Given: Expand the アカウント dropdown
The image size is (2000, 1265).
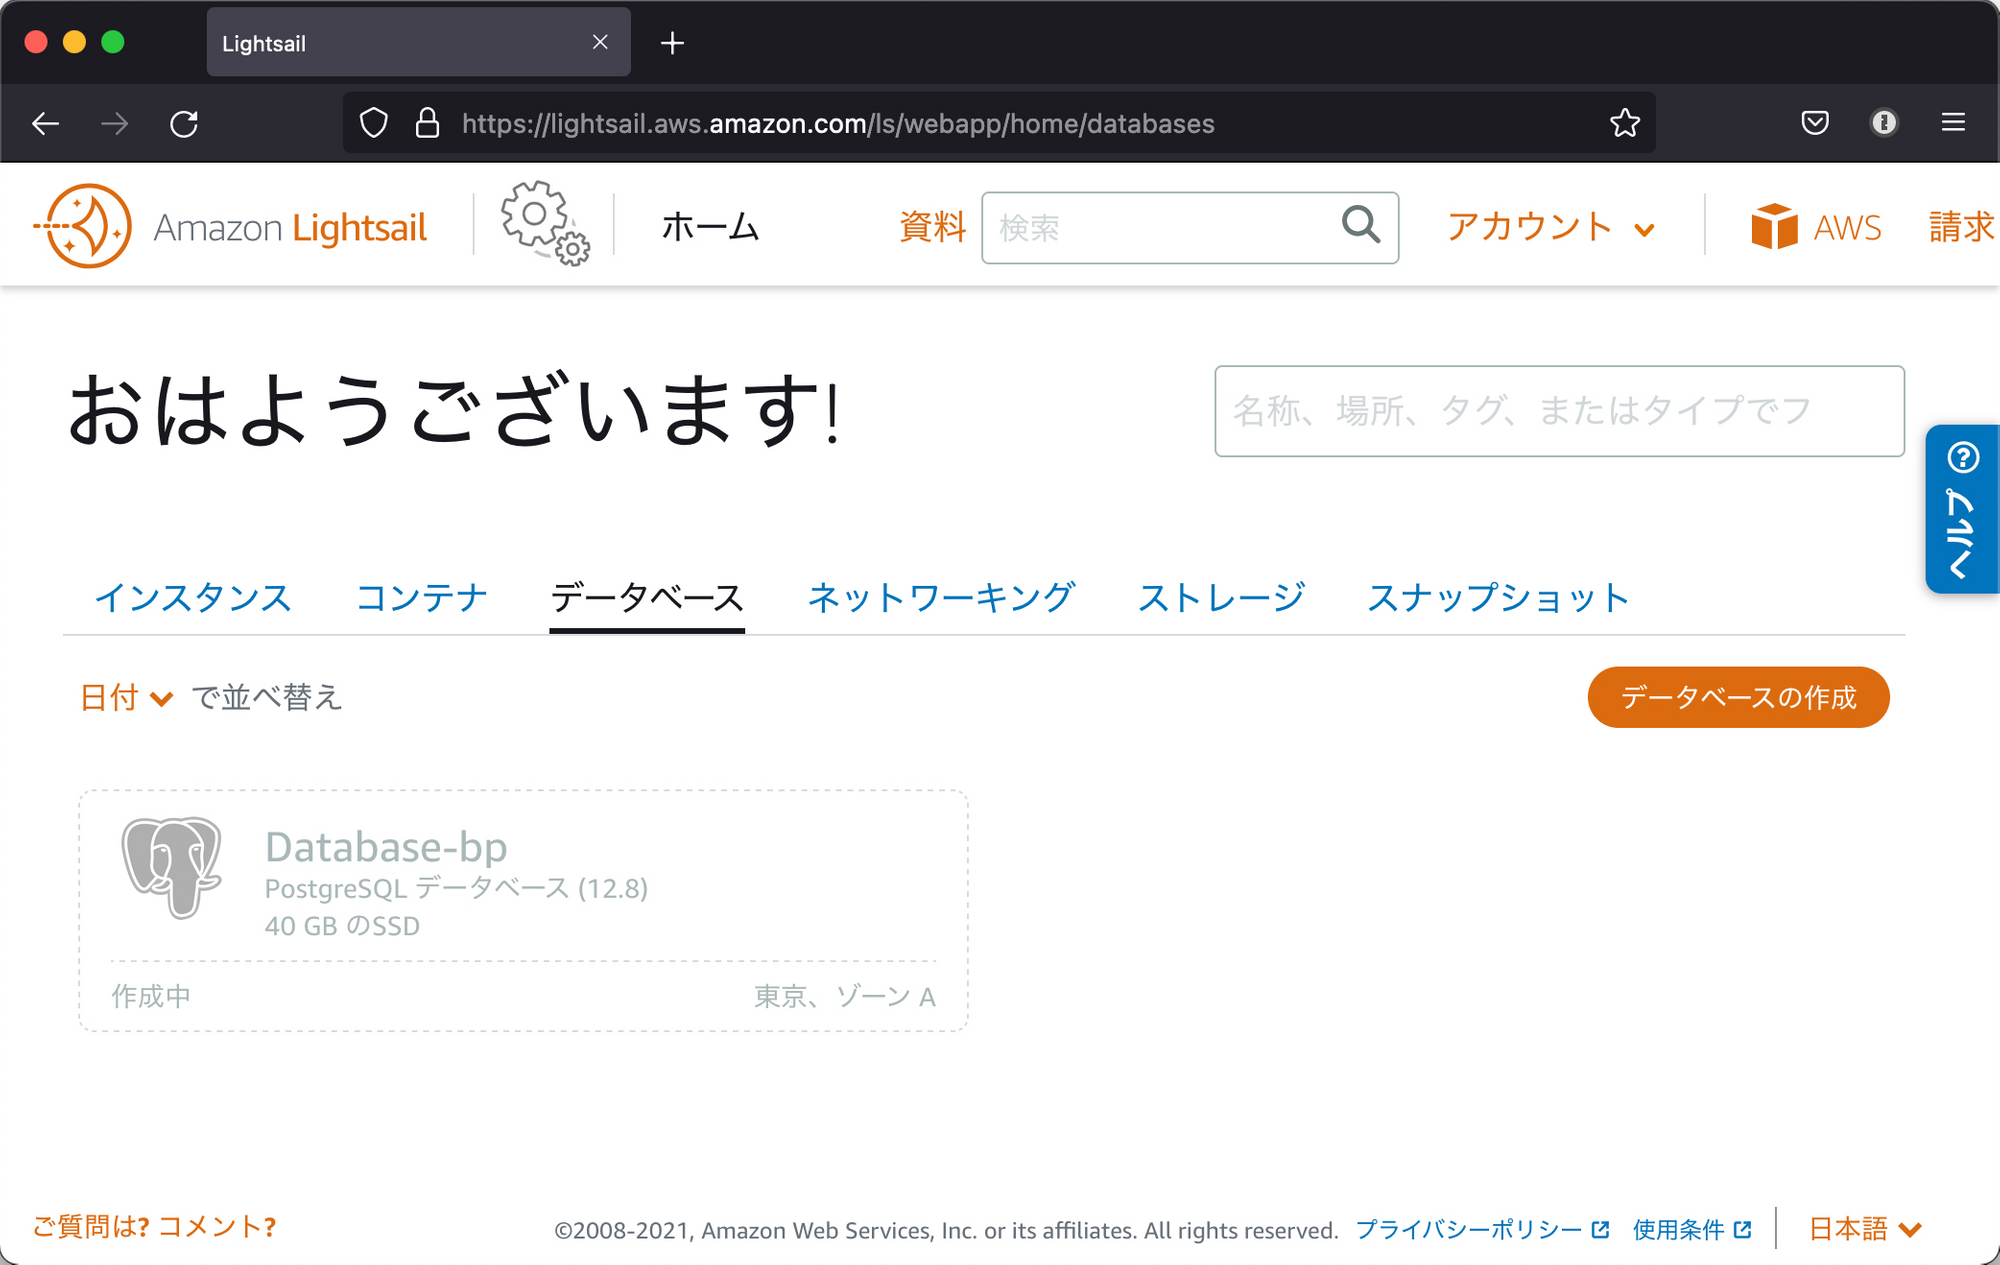Looking at the screenshot, I should pyautogui.click(x=1551, y=227).
